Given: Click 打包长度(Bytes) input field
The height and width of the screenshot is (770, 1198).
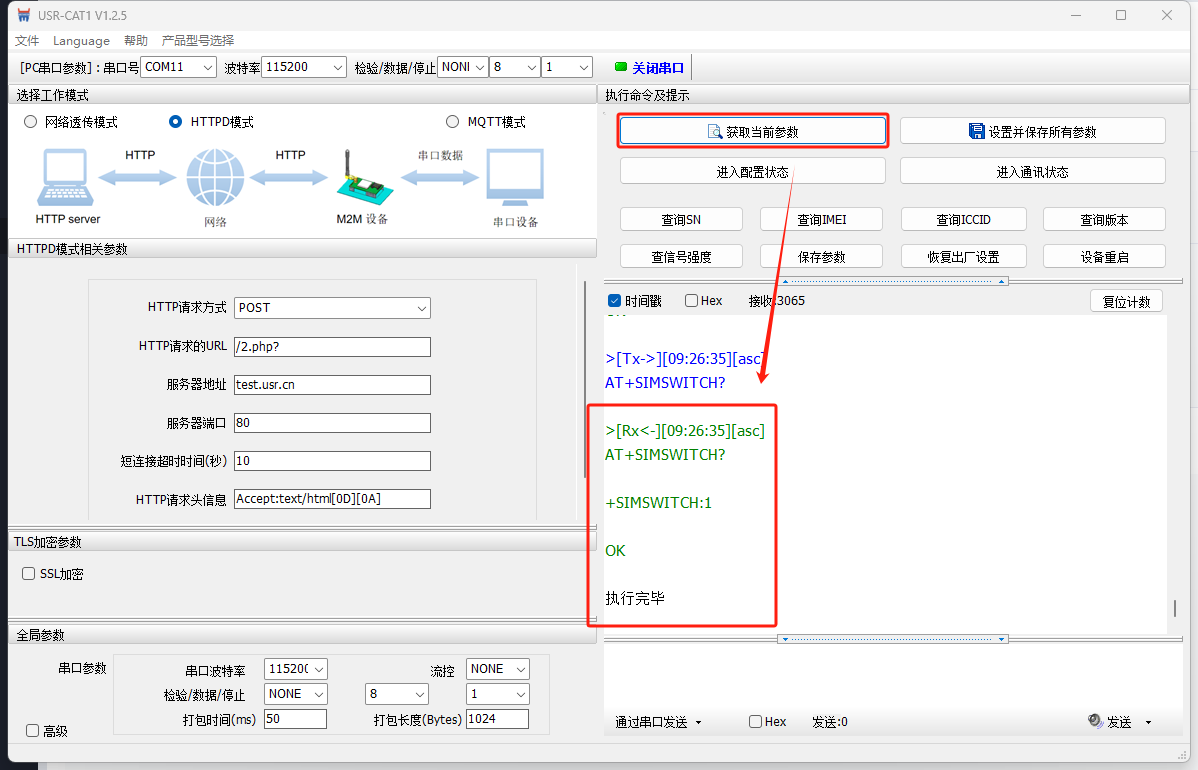Looking at the screenshot, I should [x=497, y=719].
